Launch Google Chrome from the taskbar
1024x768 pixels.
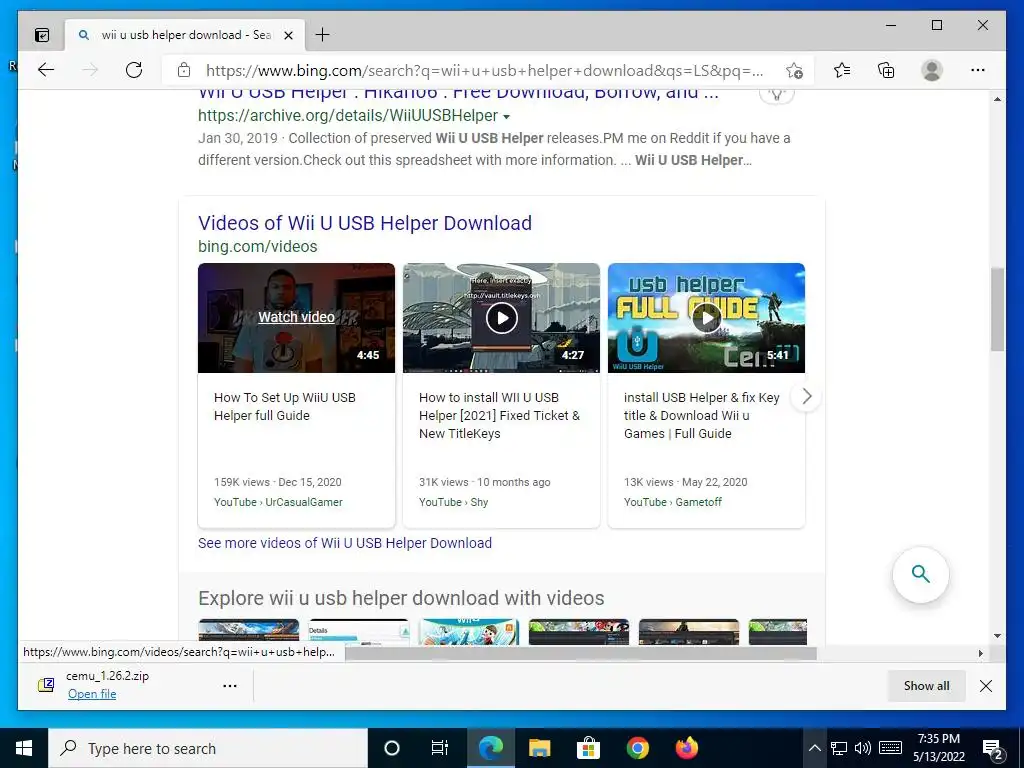coord(637,748)
